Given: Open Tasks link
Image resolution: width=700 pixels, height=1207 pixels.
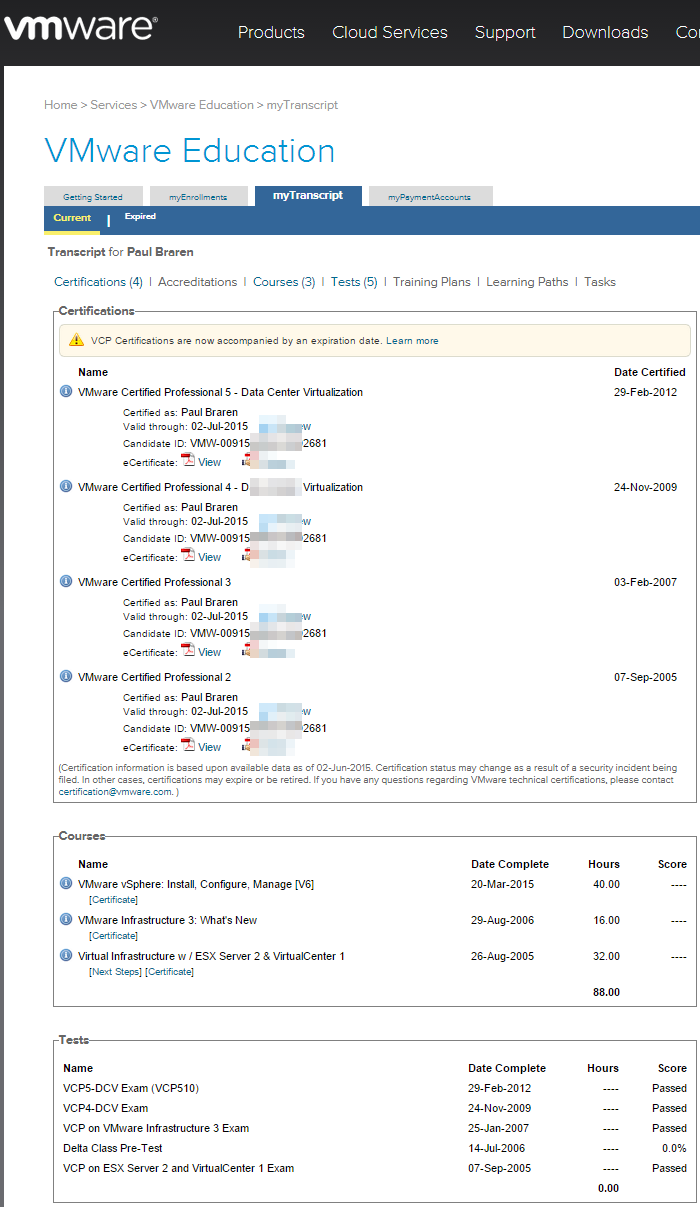Looking at the screenshot, I should click(600, 282).
